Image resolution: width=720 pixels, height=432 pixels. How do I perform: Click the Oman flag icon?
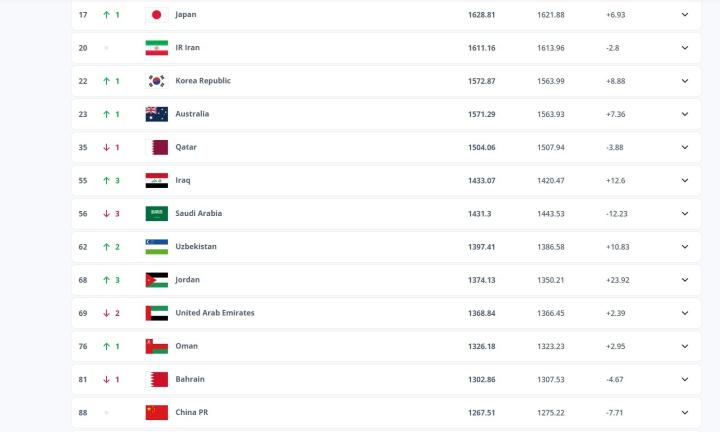(156, 346)
